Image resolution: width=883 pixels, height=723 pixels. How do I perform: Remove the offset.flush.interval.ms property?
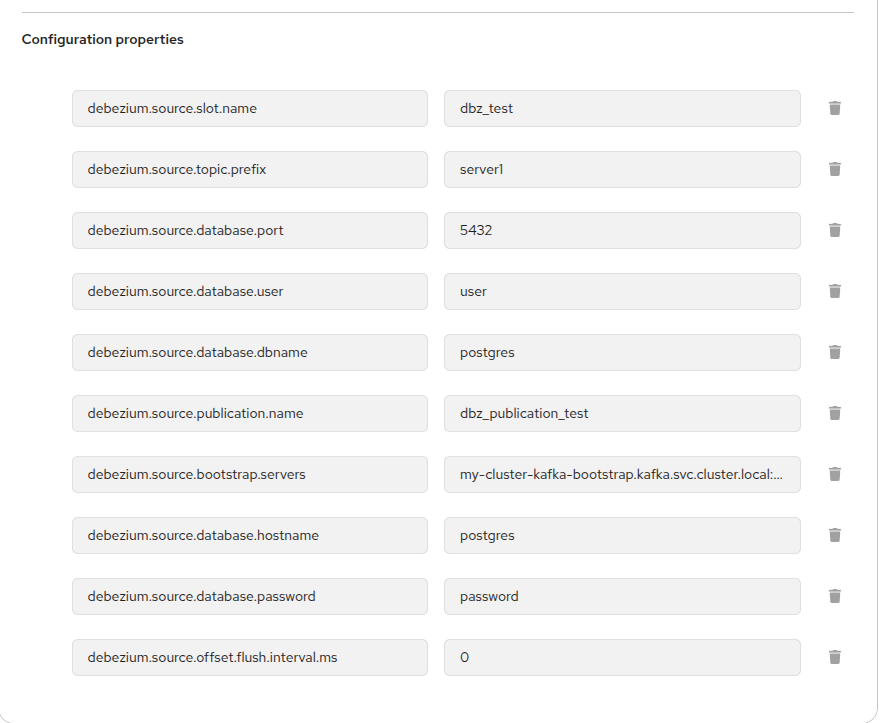pos(835,657)
